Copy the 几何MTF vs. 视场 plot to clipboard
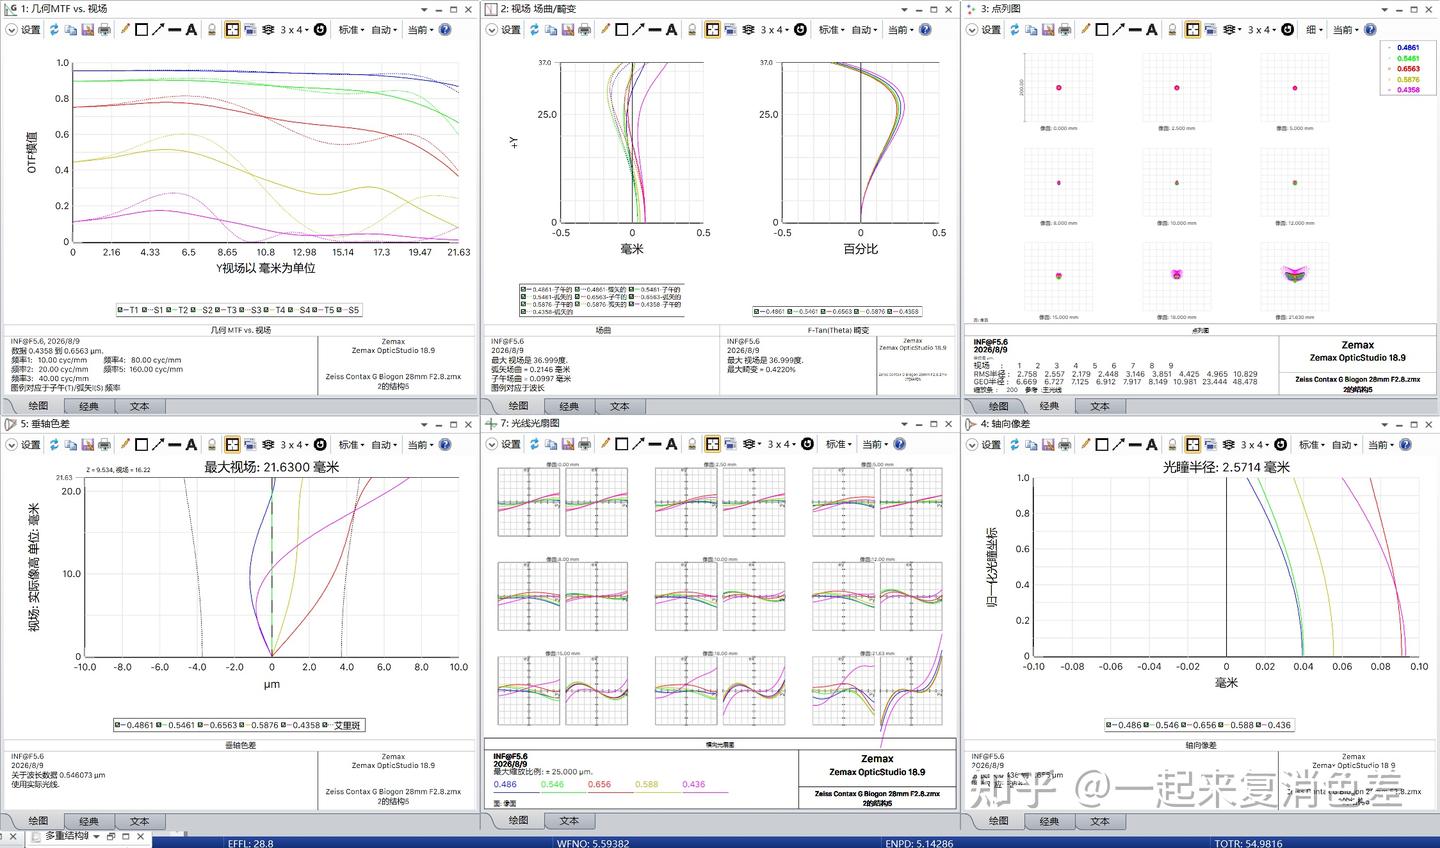Screen dimensions: 1440x848 pos(71,30)
